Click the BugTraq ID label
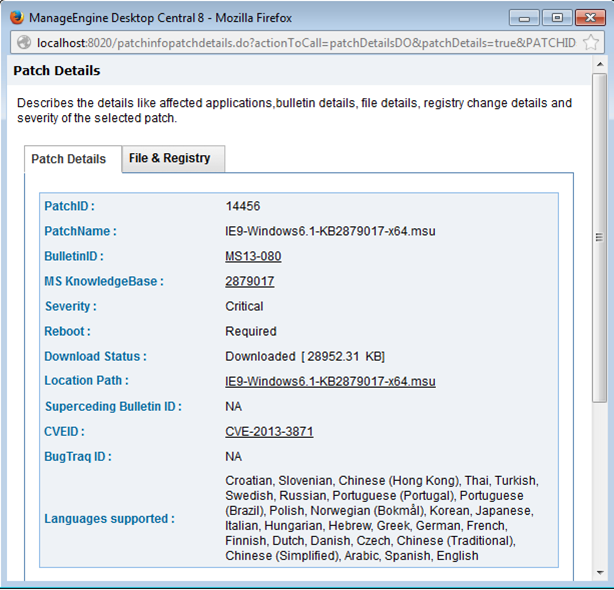 78,456
